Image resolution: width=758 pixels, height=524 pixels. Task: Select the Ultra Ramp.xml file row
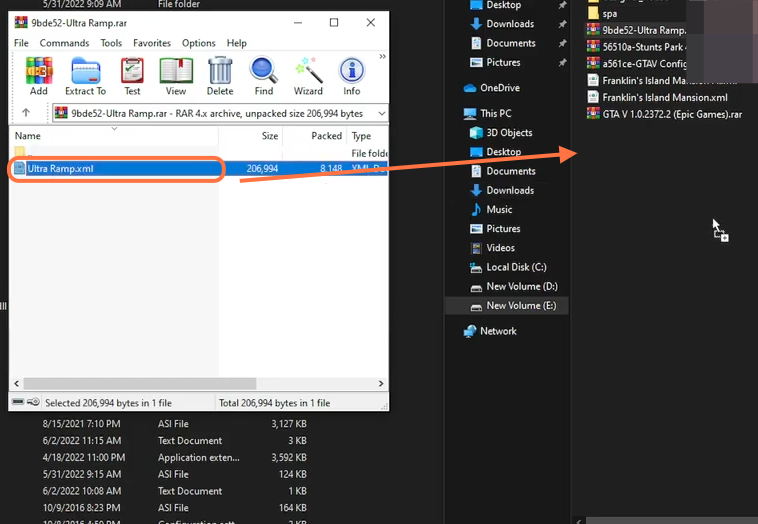[x=198, y=169]
